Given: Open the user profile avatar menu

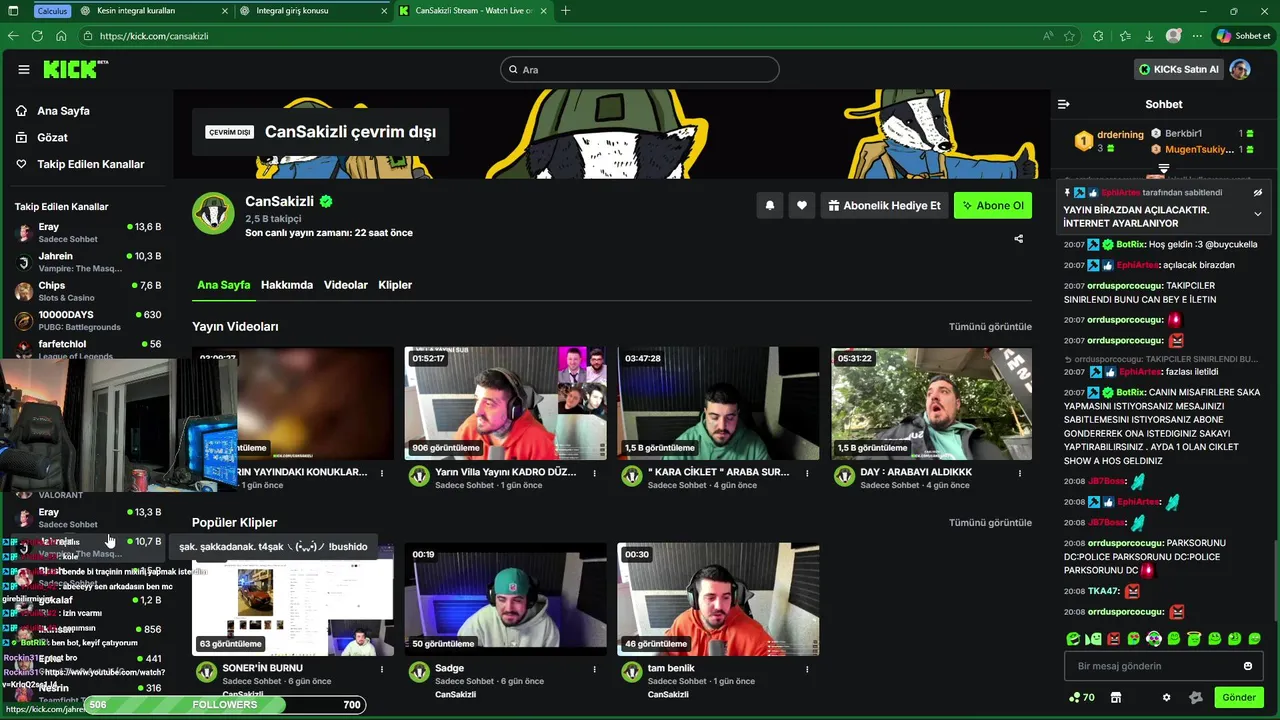Looking at the screenshot, I should [x=1240, y=69].
